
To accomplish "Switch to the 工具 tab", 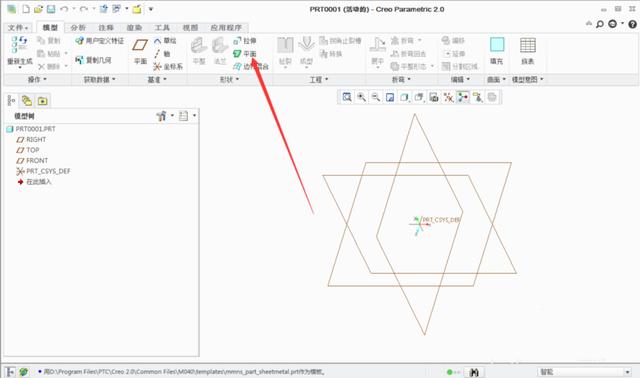I will tap(162, 27).
